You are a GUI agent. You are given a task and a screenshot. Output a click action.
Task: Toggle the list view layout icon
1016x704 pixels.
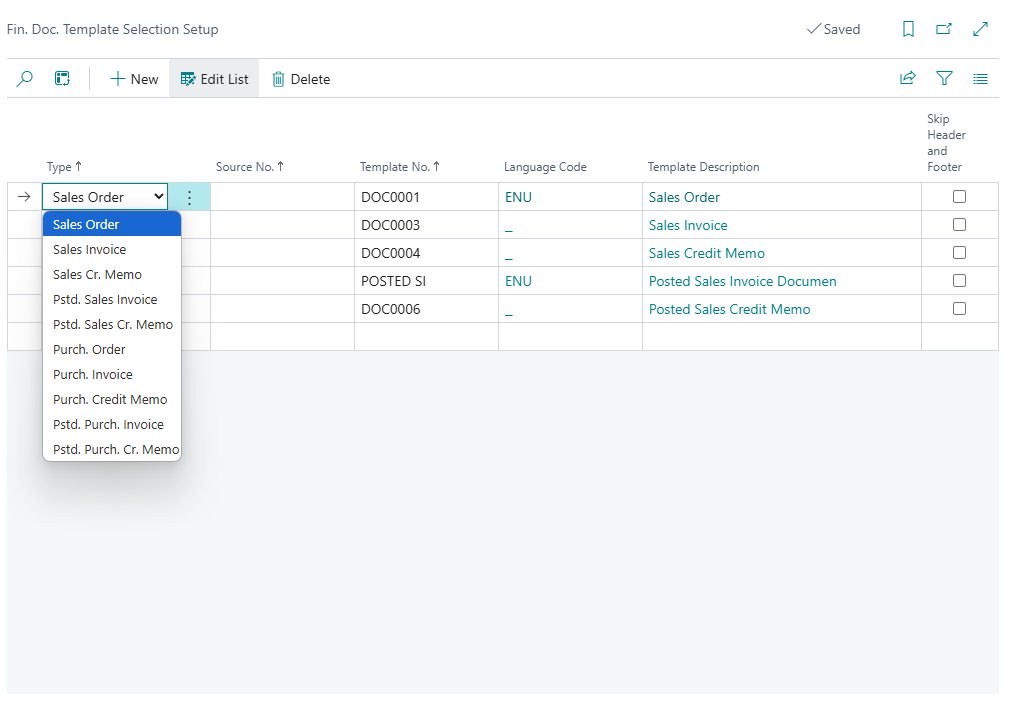980,79
